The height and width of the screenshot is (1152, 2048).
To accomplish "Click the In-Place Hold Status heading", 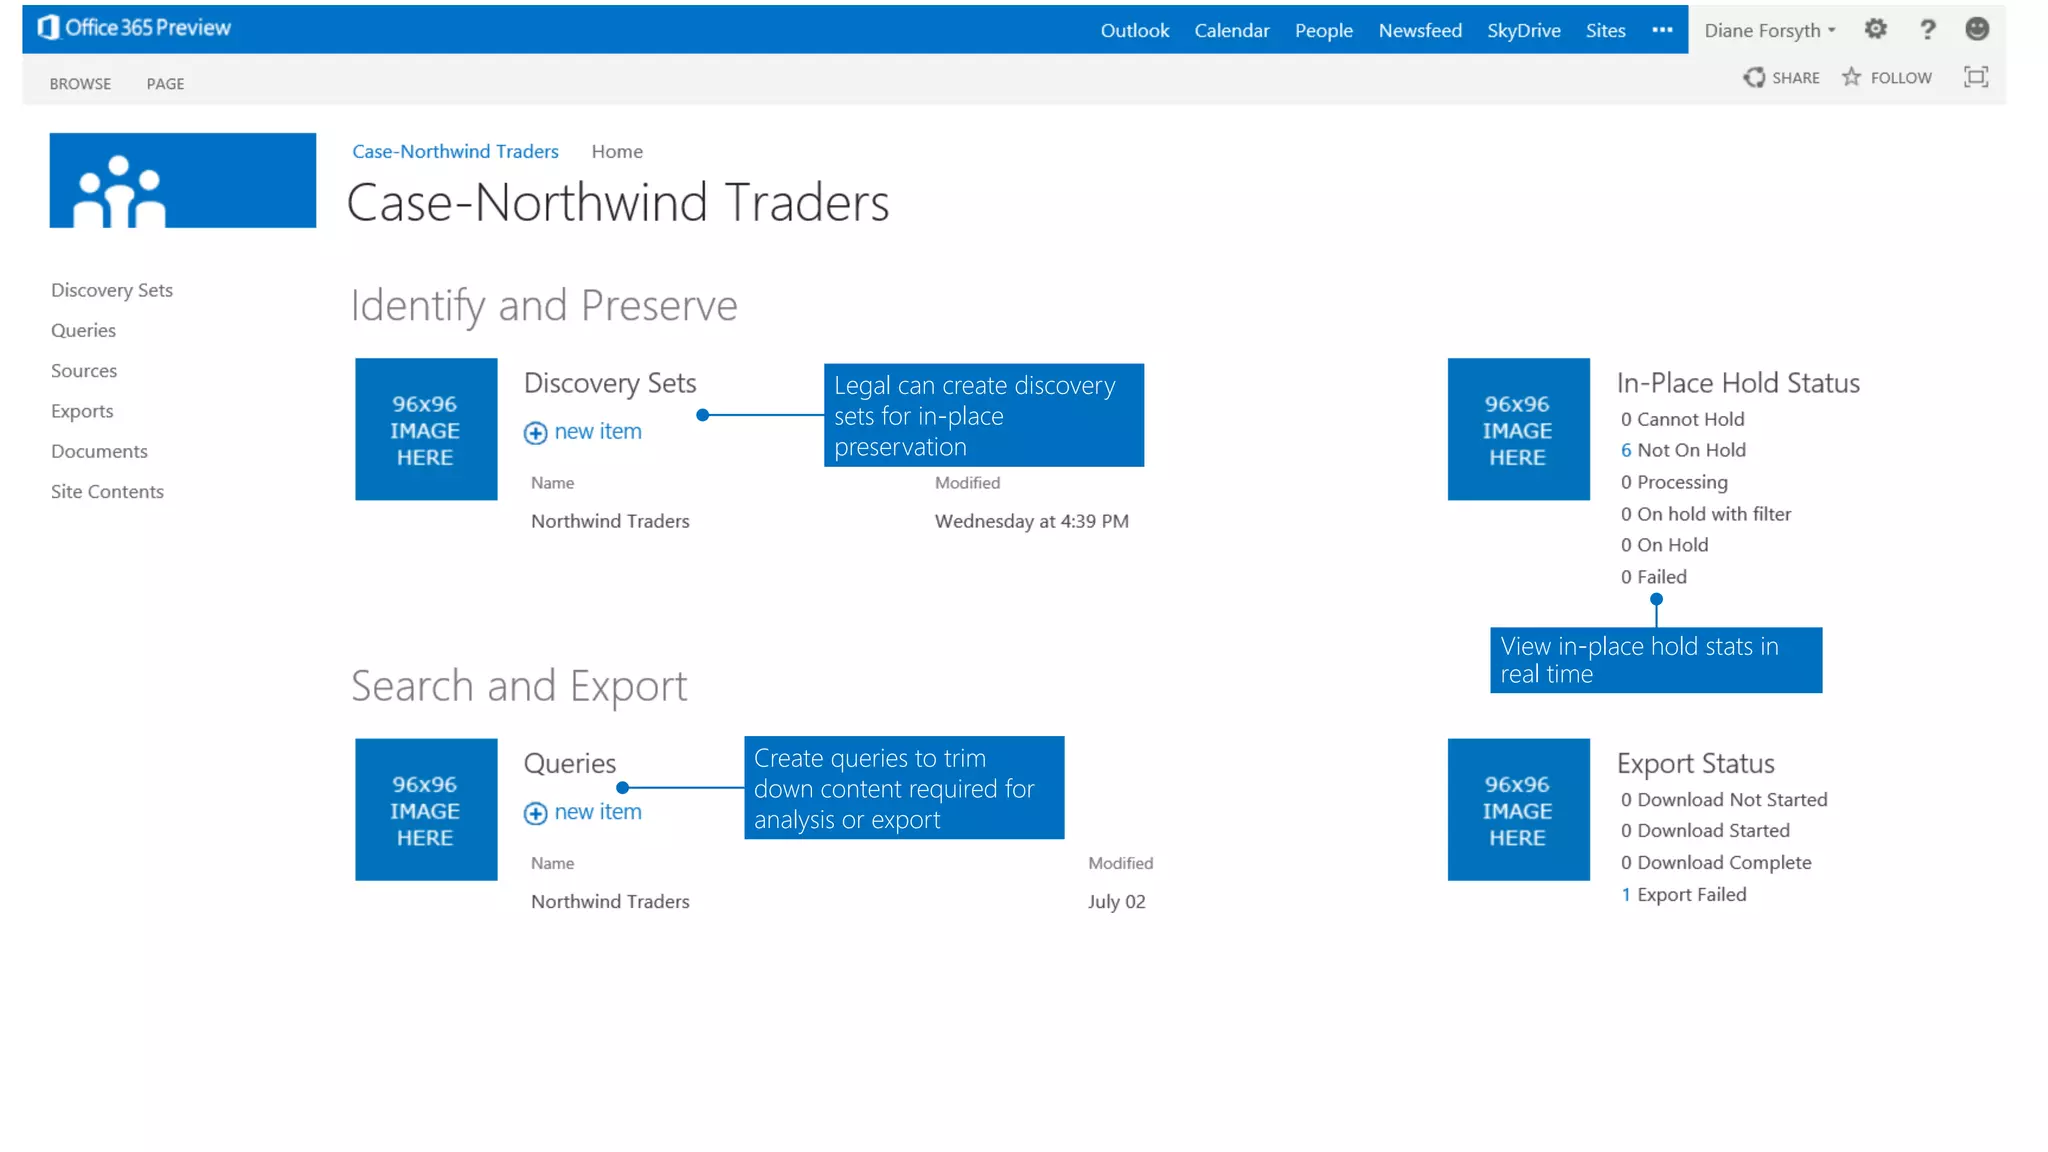I will 1738,383.
